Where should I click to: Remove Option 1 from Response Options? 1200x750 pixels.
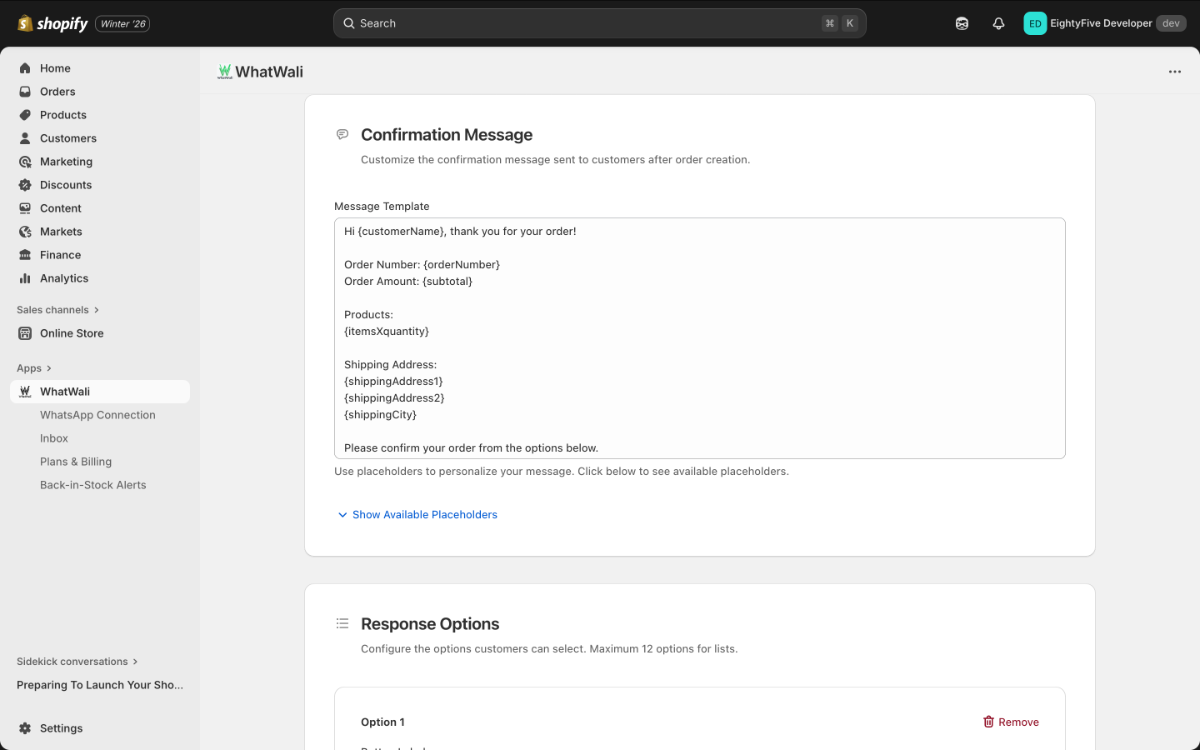tap(1011, 721)
